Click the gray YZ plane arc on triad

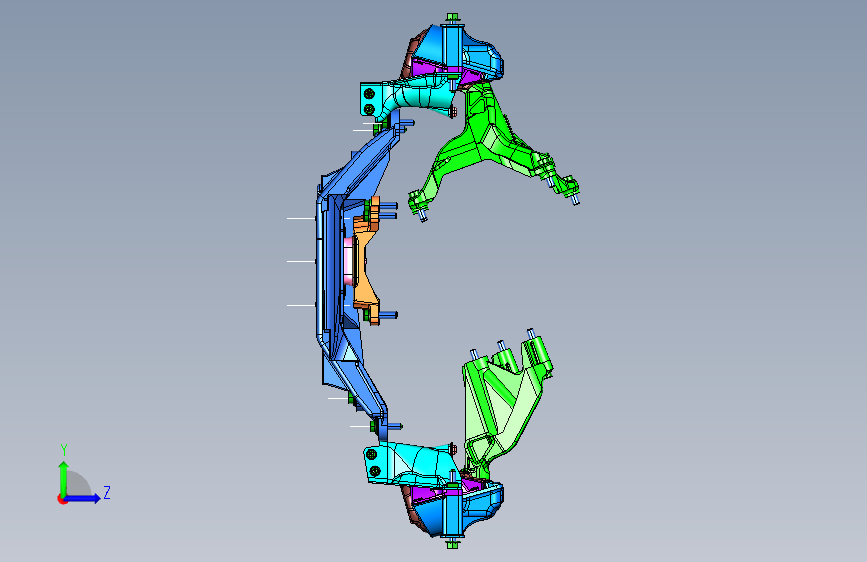pos(79,483)
